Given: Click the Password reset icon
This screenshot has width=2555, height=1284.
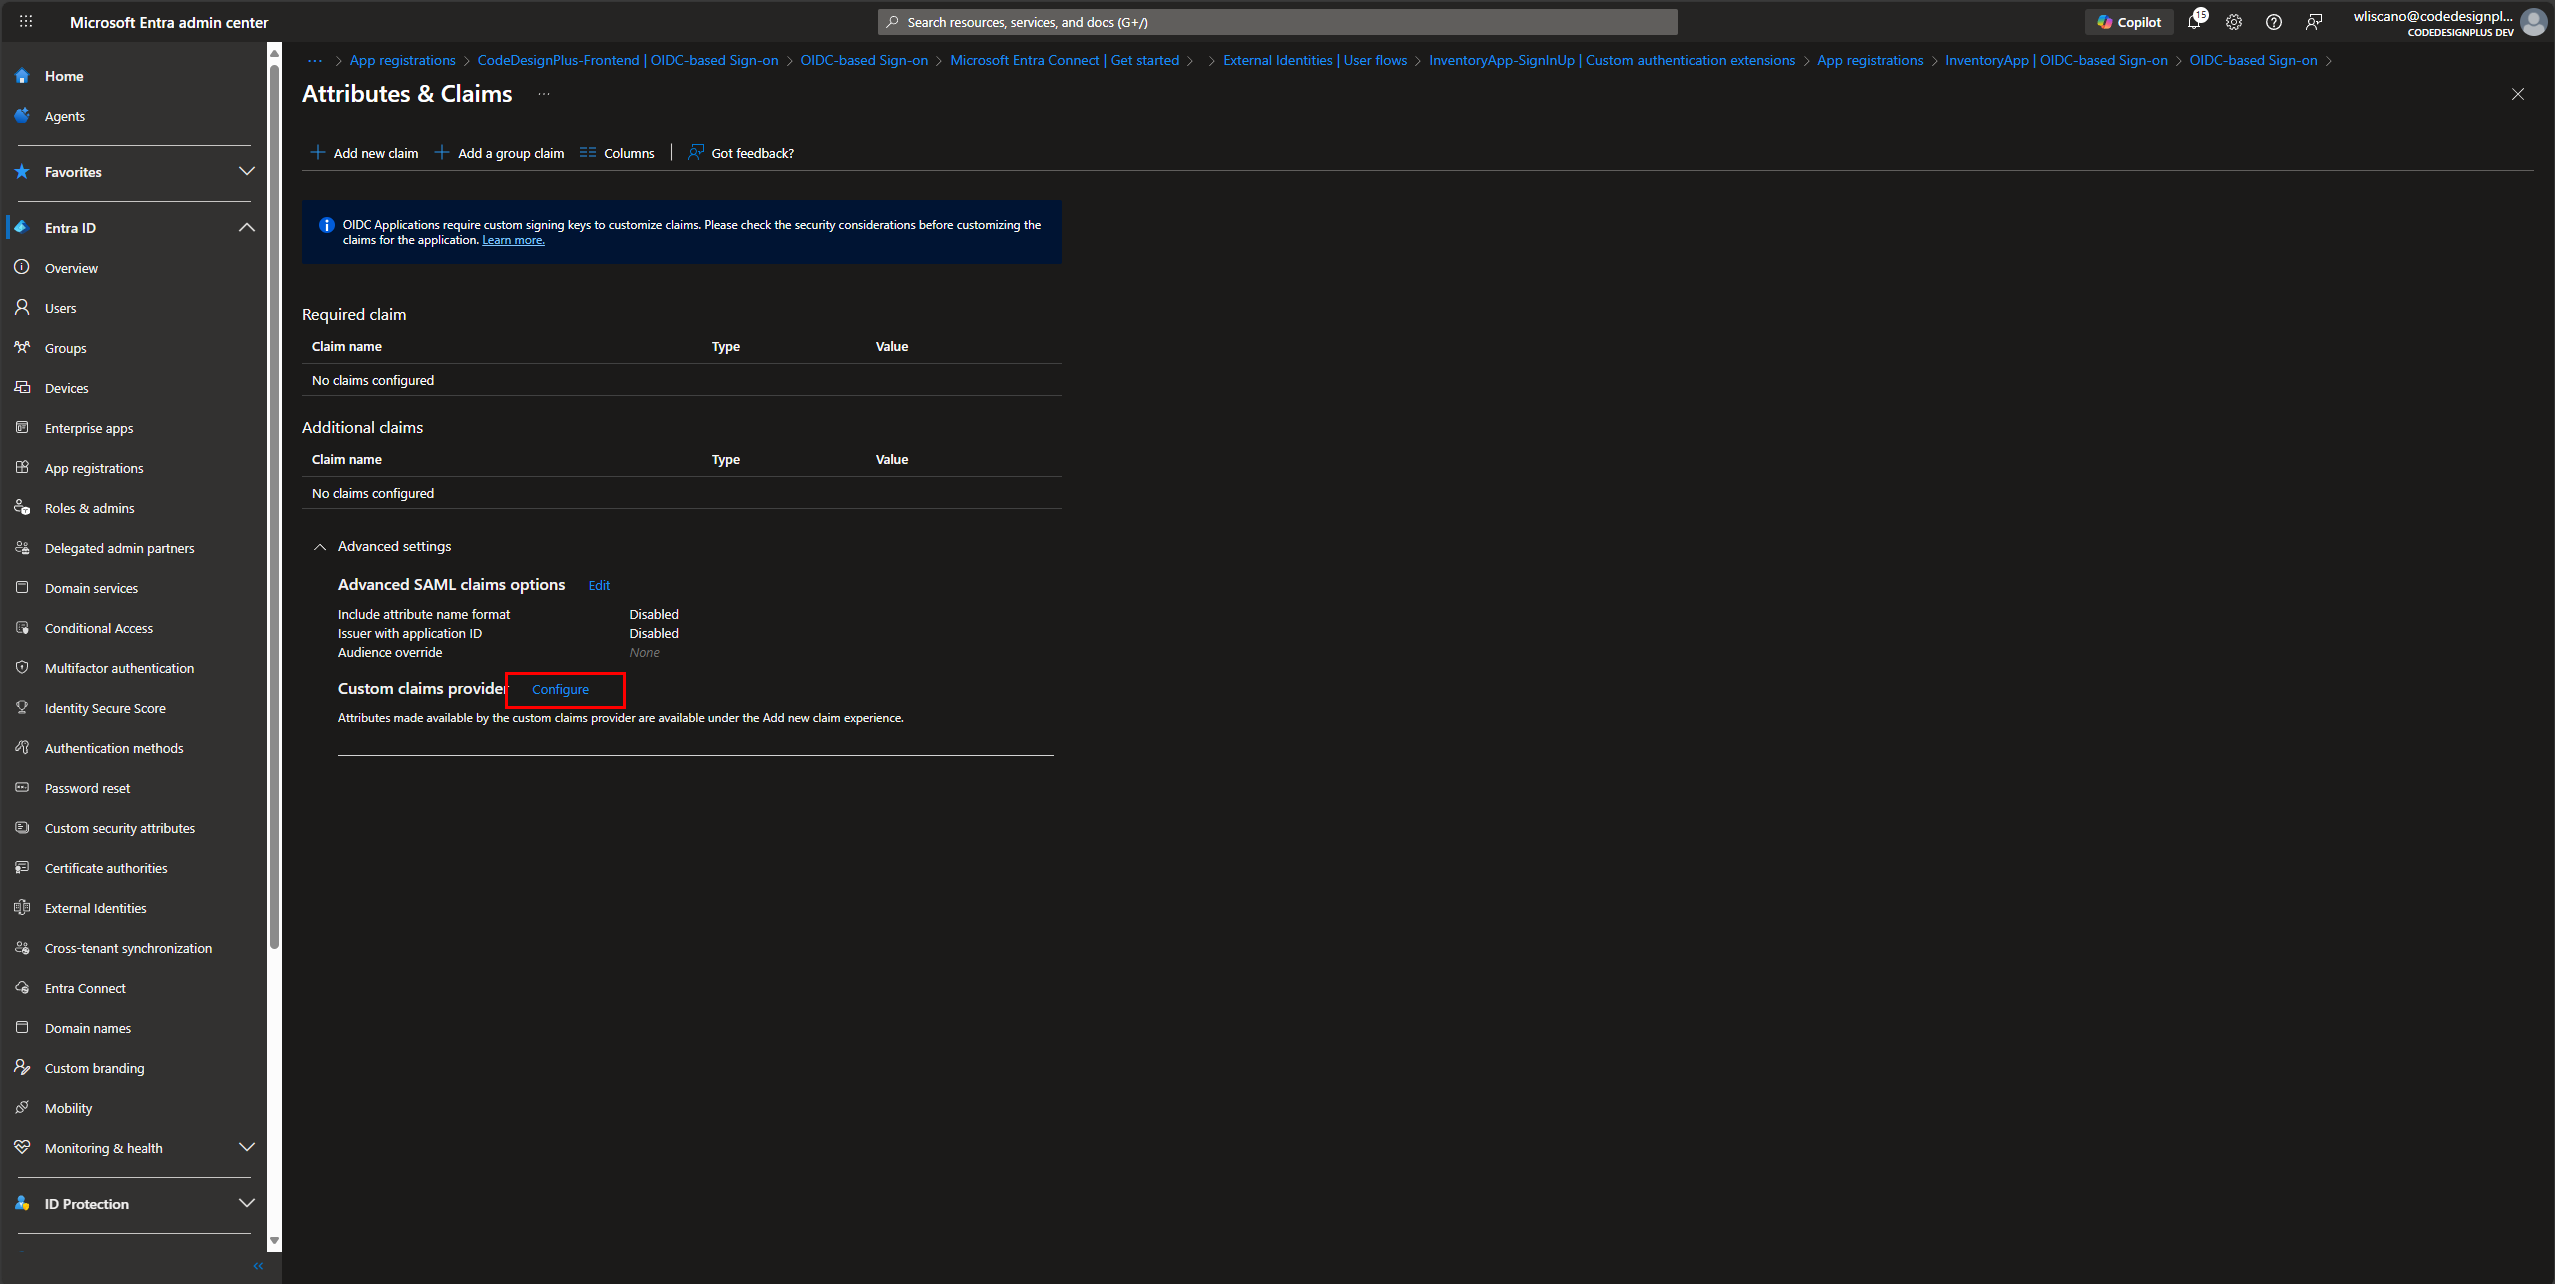Looking at the screenshot, I should [22, 787].
